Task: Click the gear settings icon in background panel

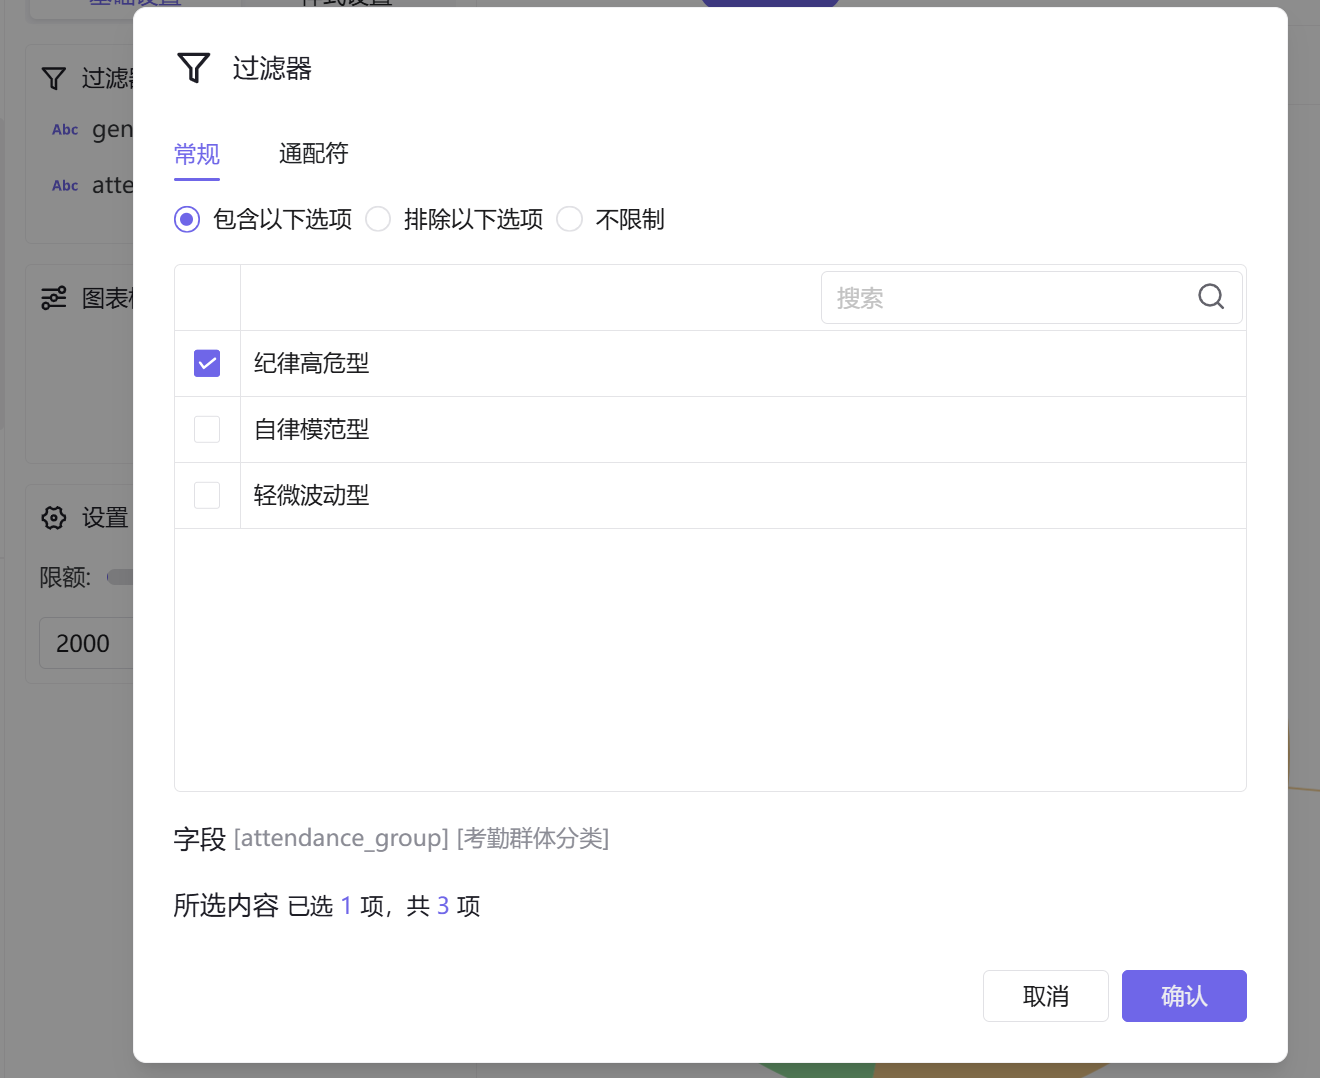Action: (54, 517)
